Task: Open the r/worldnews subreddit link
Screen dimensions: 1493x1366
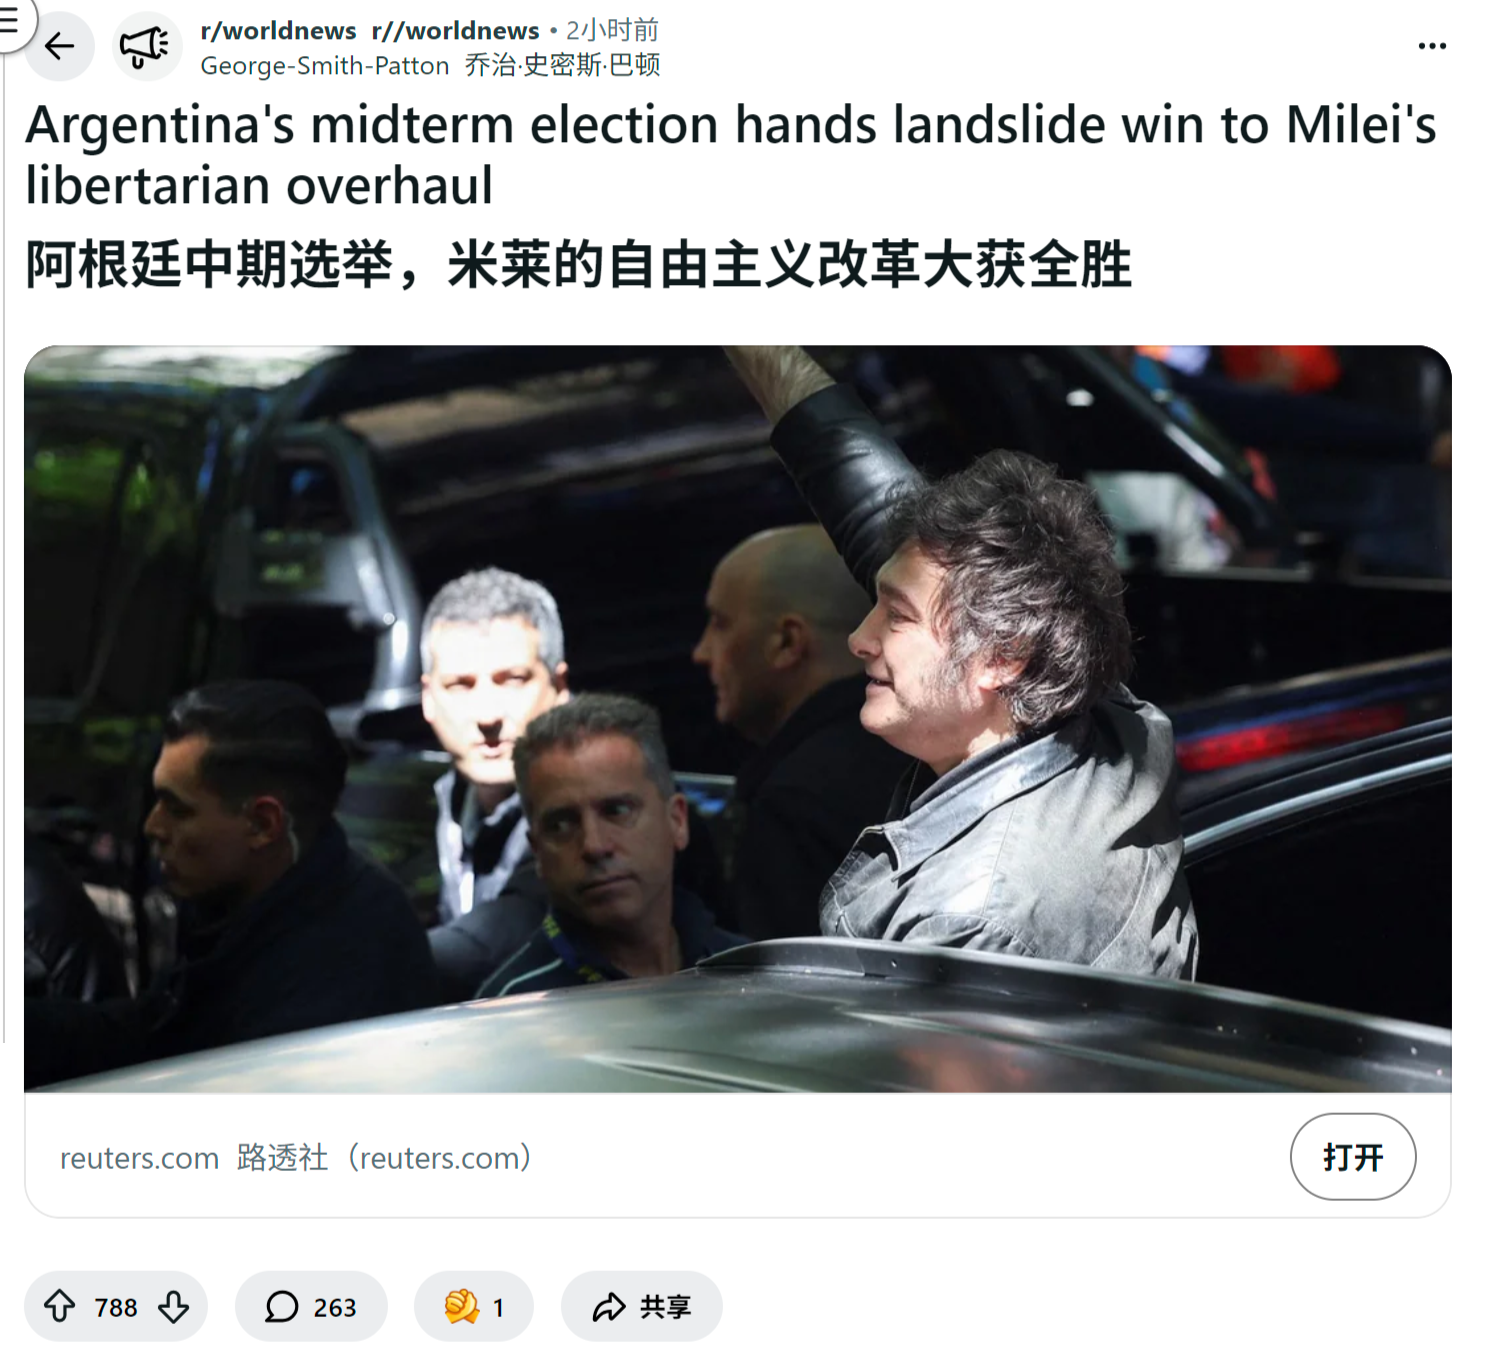Action: click(278, 31)
